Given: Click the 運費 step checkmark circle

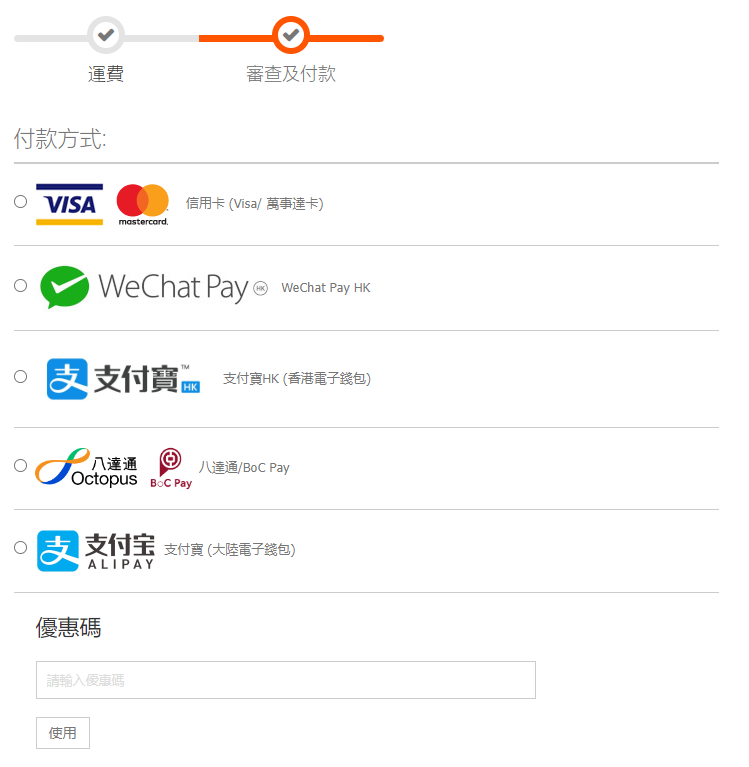Looking at the screenshot, I should point(106,35).
